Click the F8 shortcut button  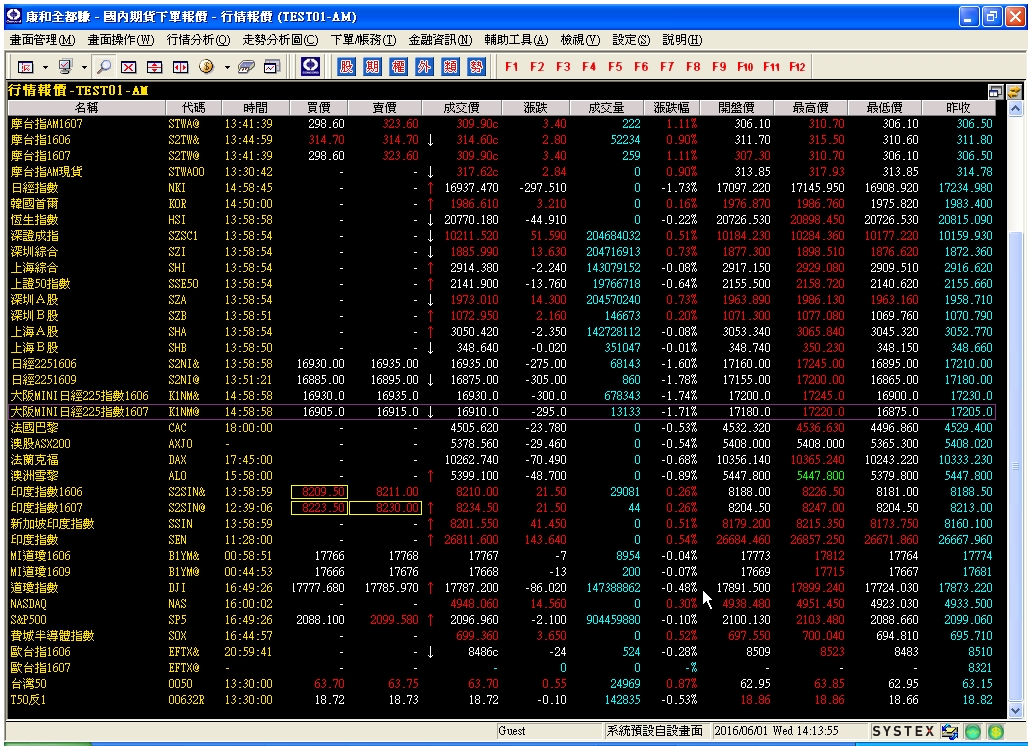click(693, 67)
